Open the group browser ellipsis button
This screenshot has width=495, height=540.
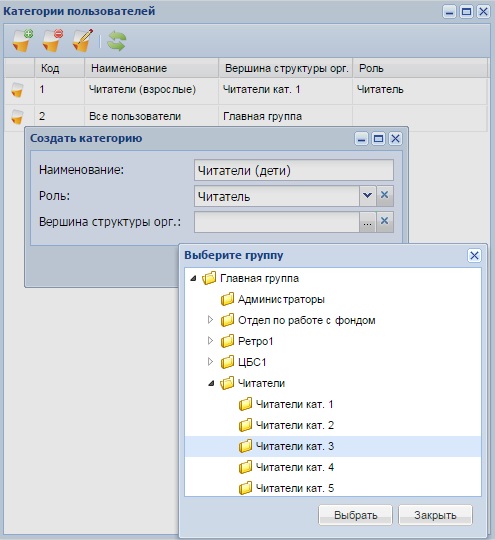tap(368, 222)
